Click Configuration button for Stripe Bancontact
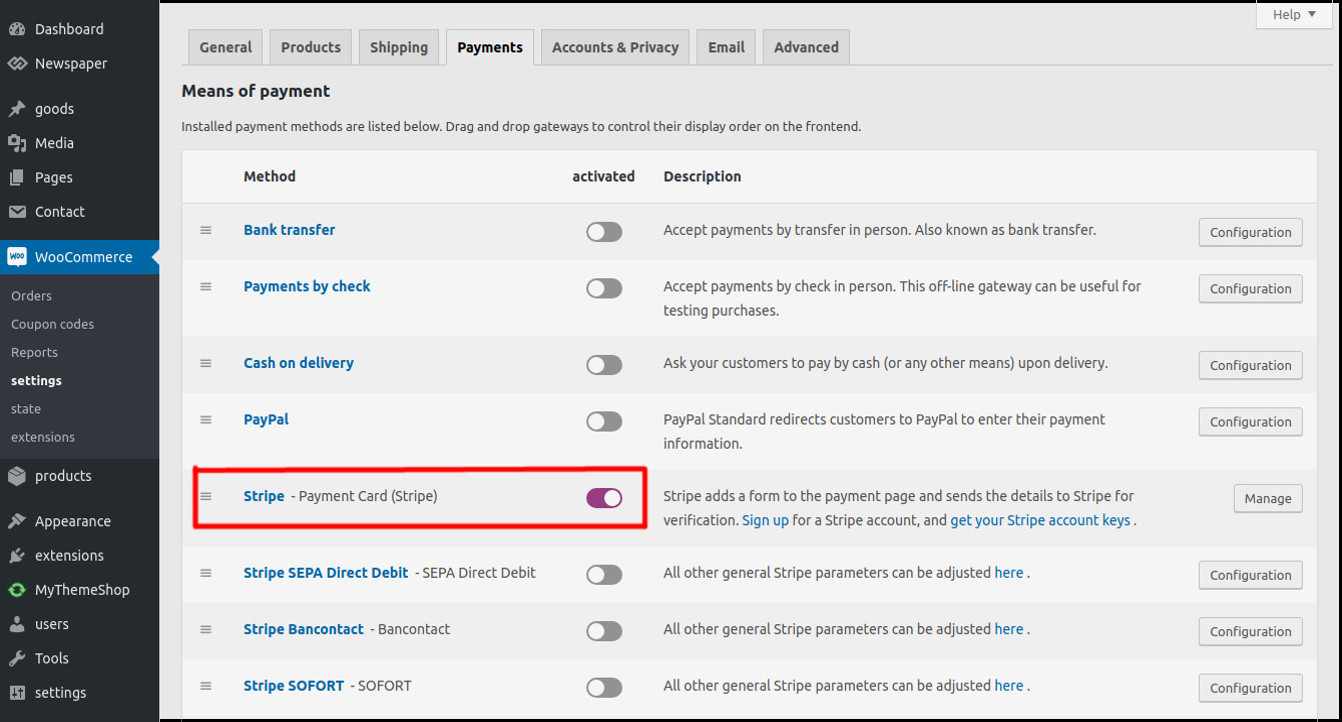 pos(1250,631)
